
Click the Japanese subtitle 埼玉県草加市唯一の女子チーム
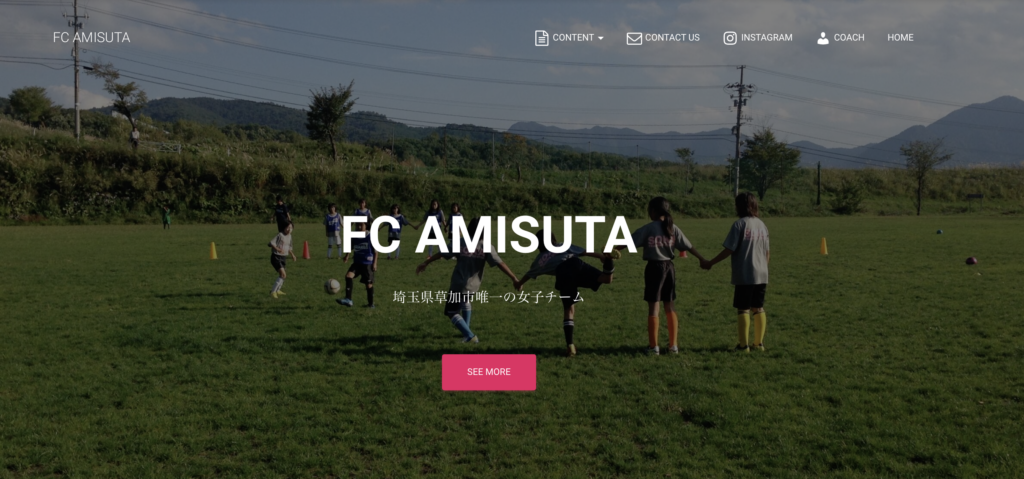pos(488,297)
